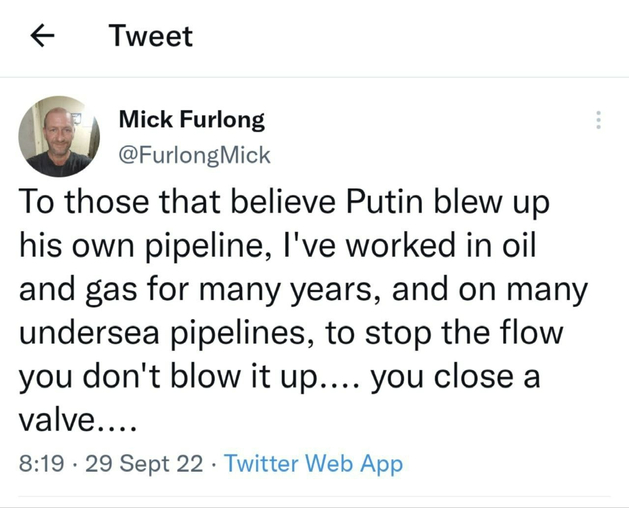This screenshot has height=508, width=629.
Task: Click the Tweet header title
Action: [x=150, y=37]
